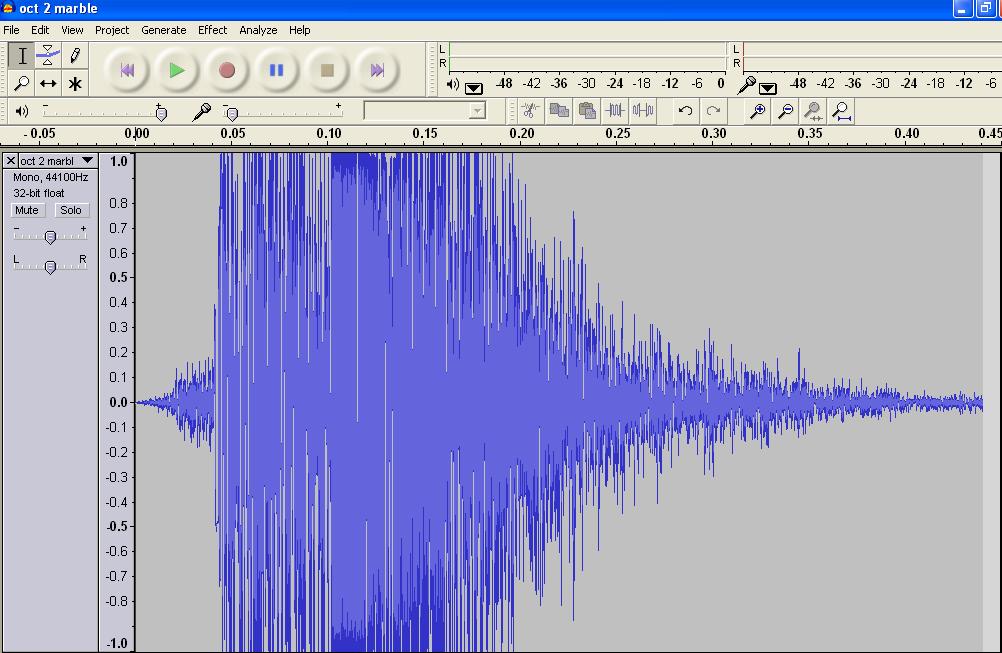Activate the Selection I-beam tool
This screenshot has width=1002, height=653.
21,55
